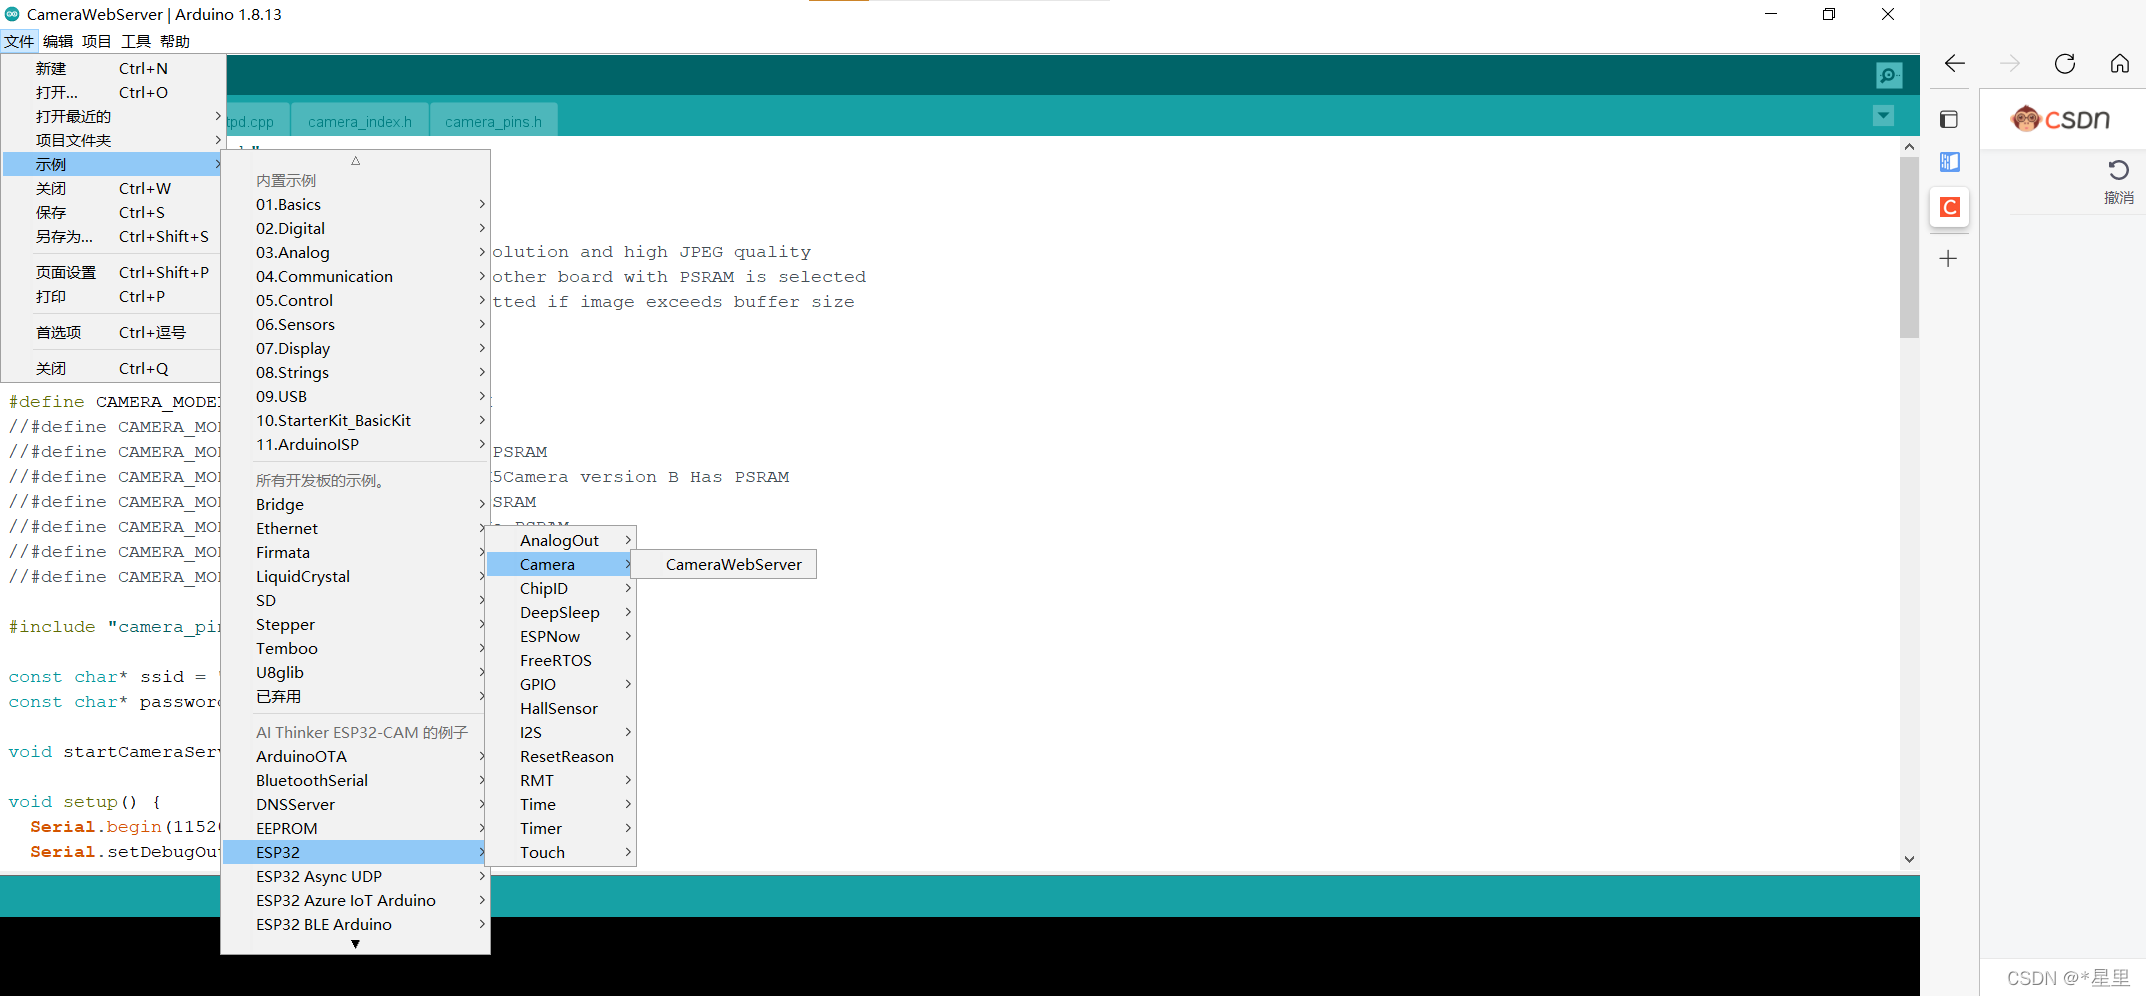Open the Serial Monitor magnifier icon
Screen dimensions: 2146x996
point(1889,75)
